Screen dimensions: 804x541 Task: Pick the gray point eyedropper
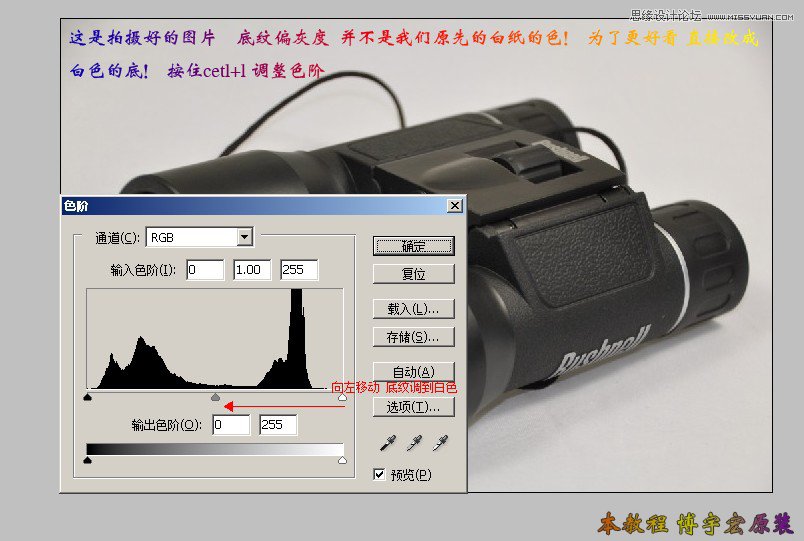coord(414,443)
